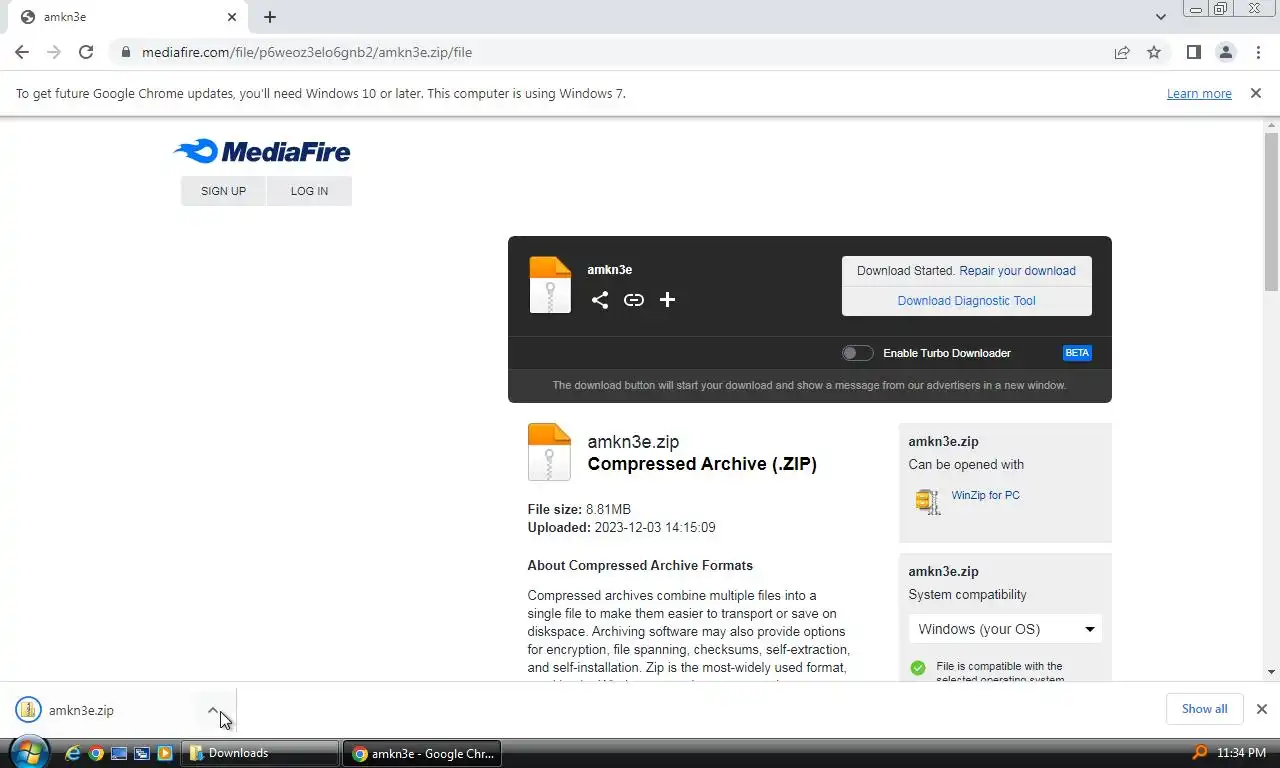The image size is (1280, 768).
Task: Click the Learn more link
Action: coord(1199,93)
